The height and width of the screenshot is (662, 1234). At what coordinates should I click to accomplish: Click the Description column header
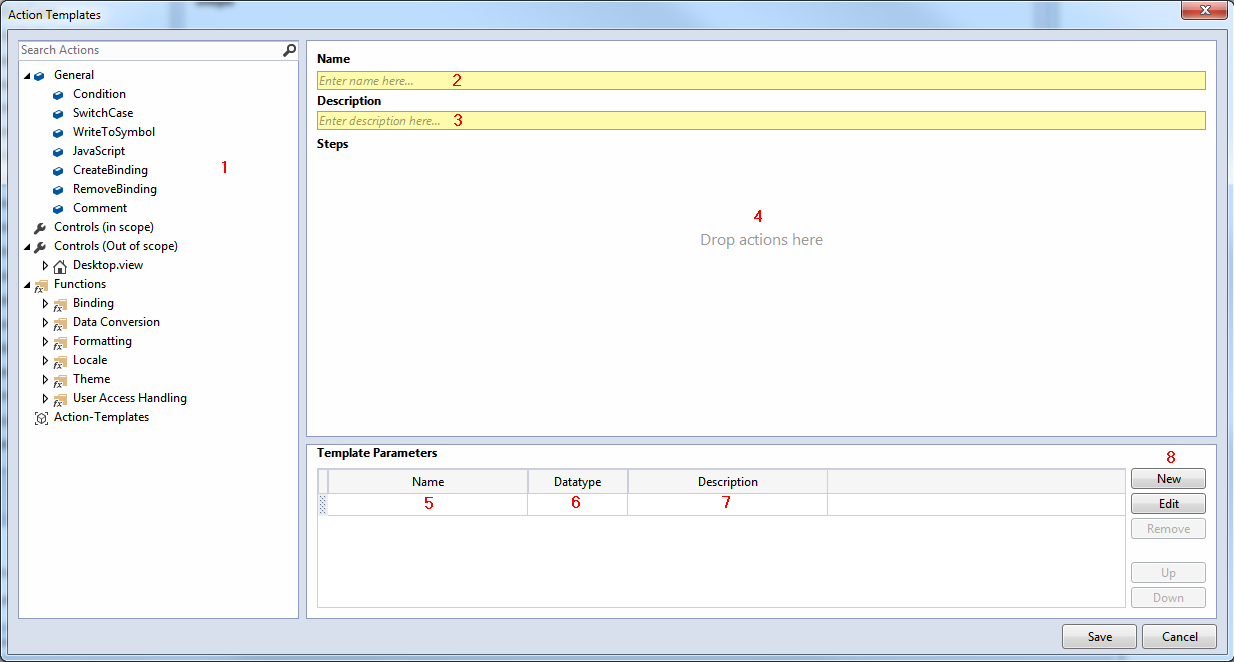(x=728, y=482)
